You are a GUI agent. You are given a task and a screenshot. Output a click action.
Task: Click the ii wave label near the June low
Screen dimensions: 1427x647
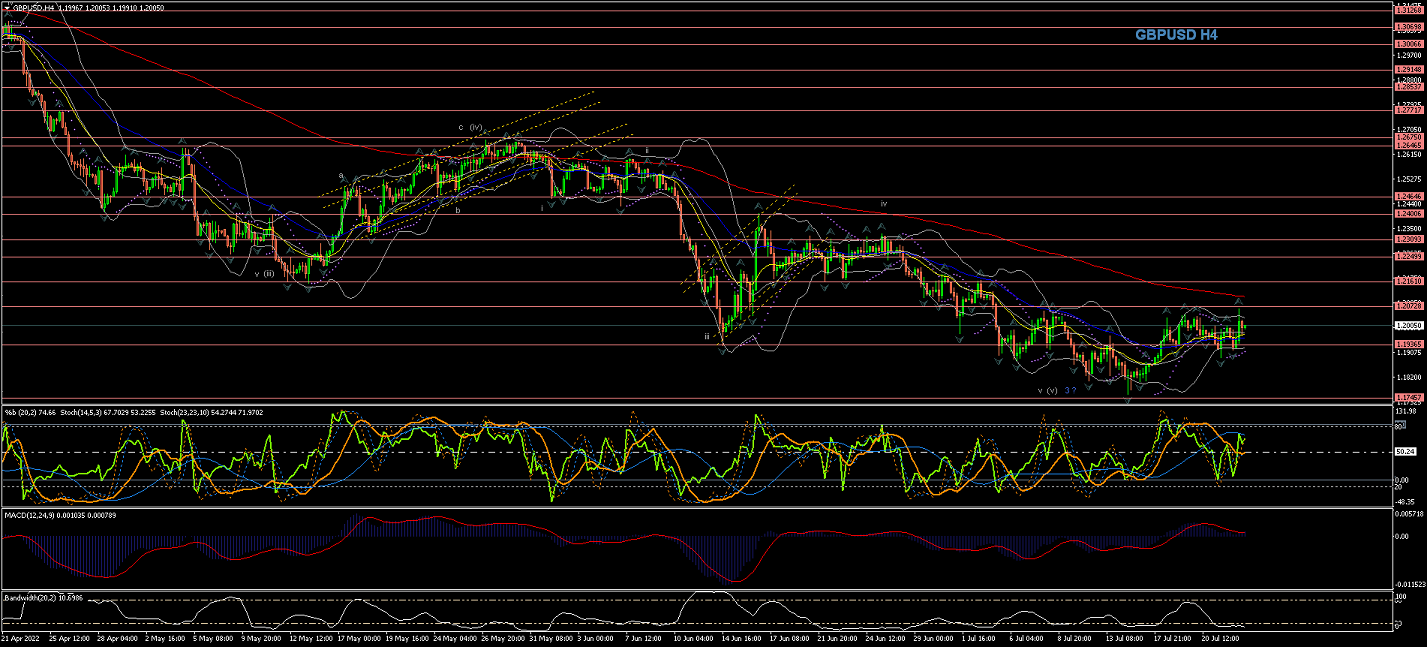point(706,336)
